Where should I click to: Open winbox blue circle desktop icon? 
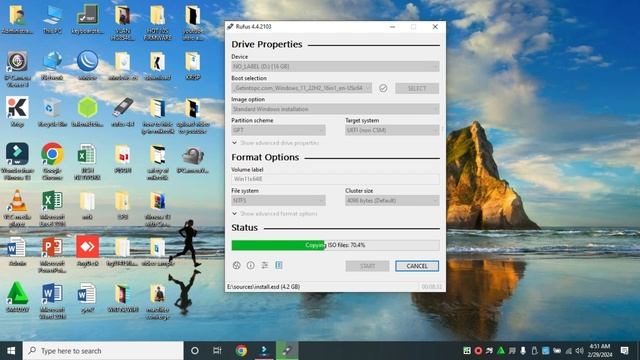point(87,65)
